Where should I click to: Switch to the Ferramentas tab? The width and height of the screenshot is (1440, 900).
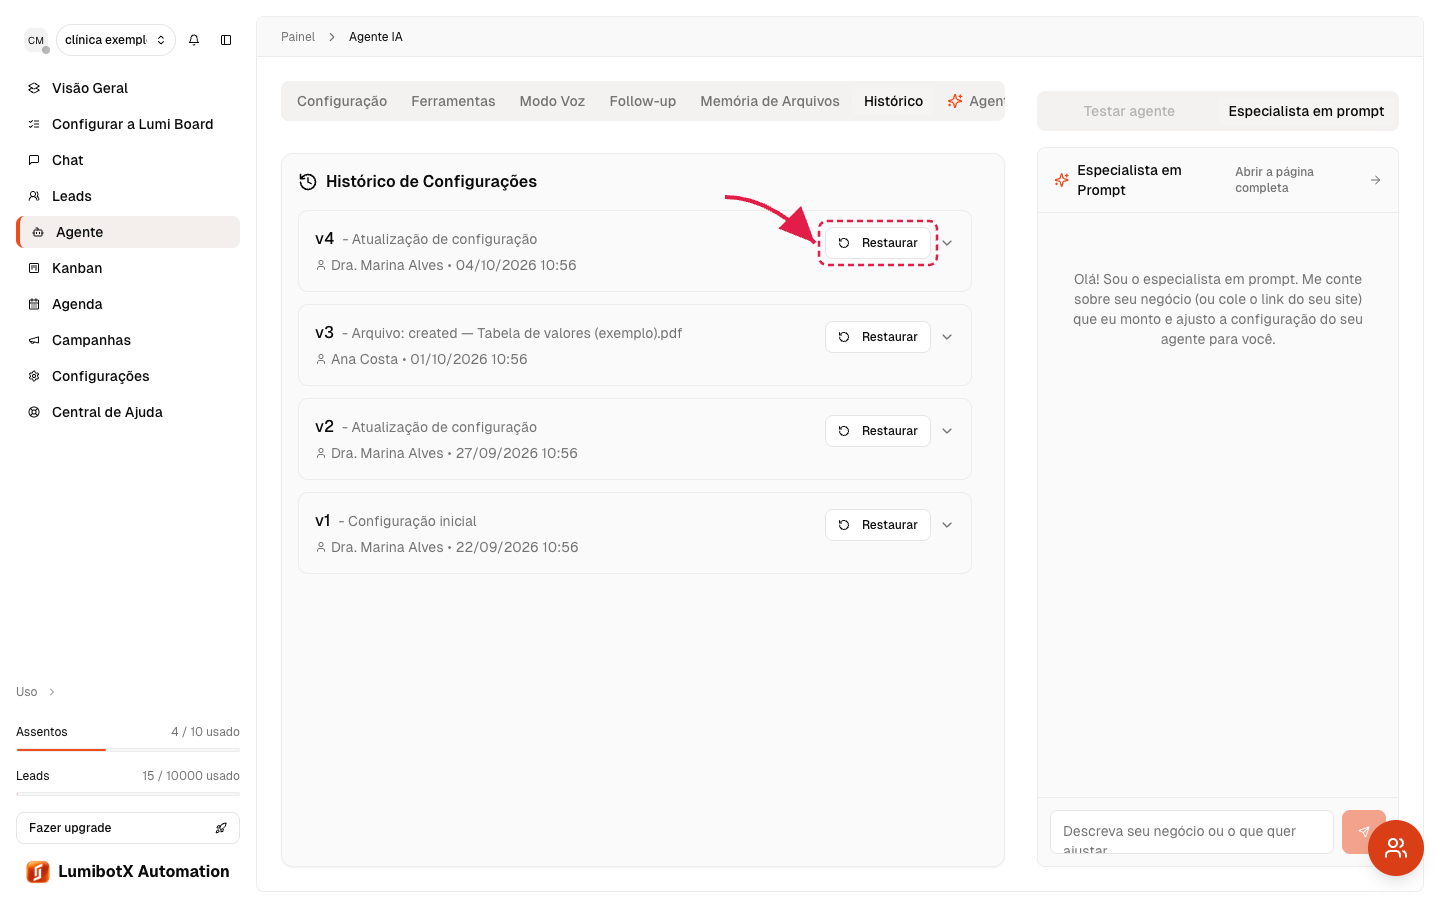click(453, 101)
